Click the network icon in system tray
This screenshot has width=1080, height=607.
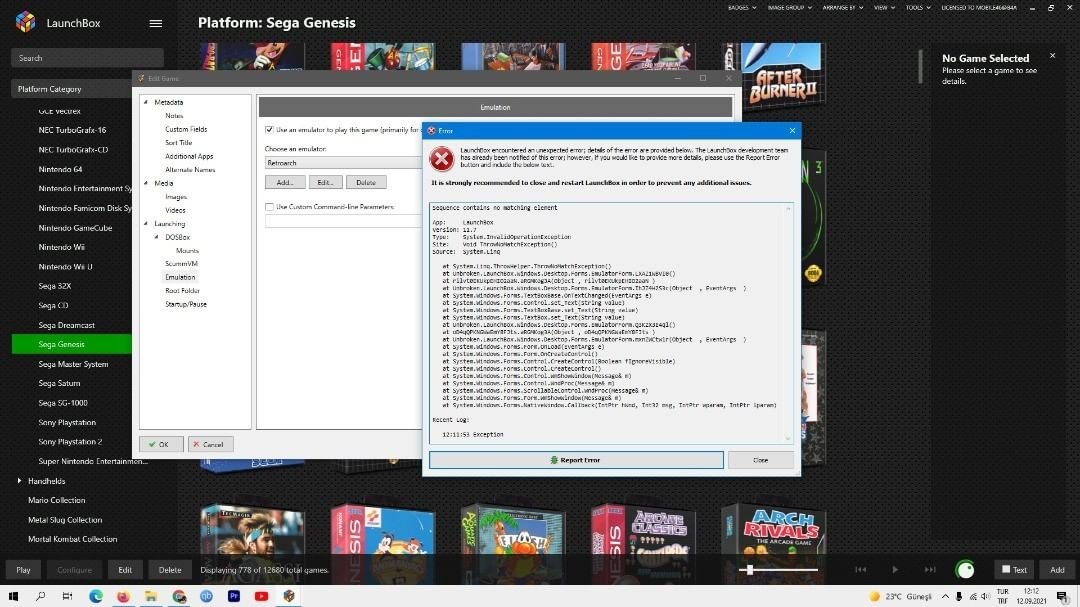(x=973, y=597)
